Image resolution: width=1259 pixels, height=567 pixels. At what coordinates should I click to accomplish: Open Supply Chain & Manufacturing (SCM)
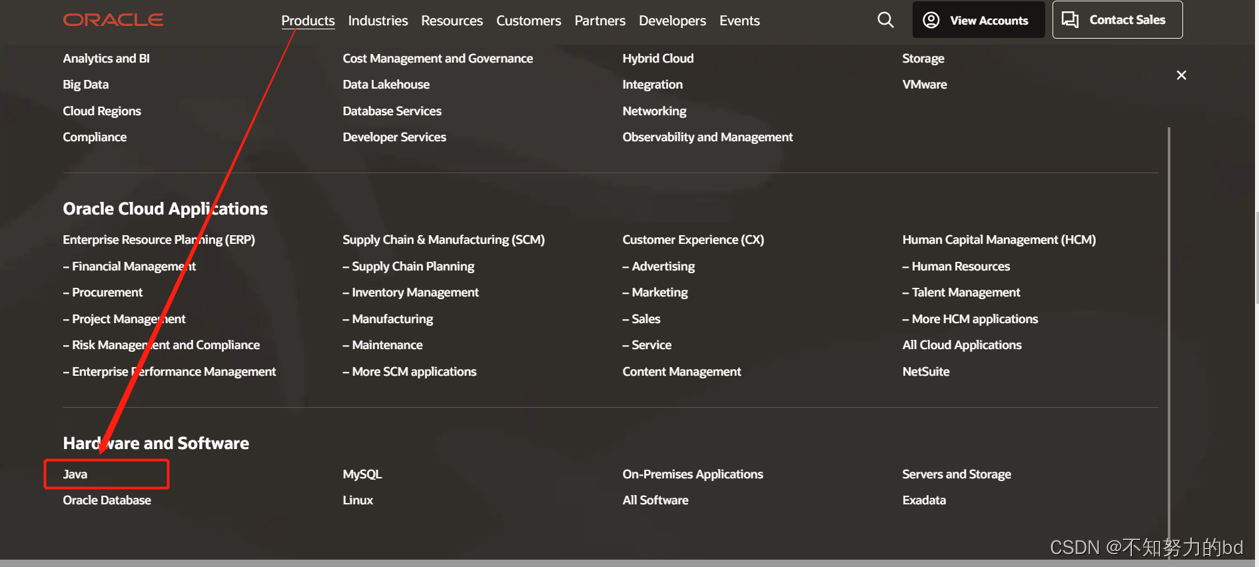444,240
